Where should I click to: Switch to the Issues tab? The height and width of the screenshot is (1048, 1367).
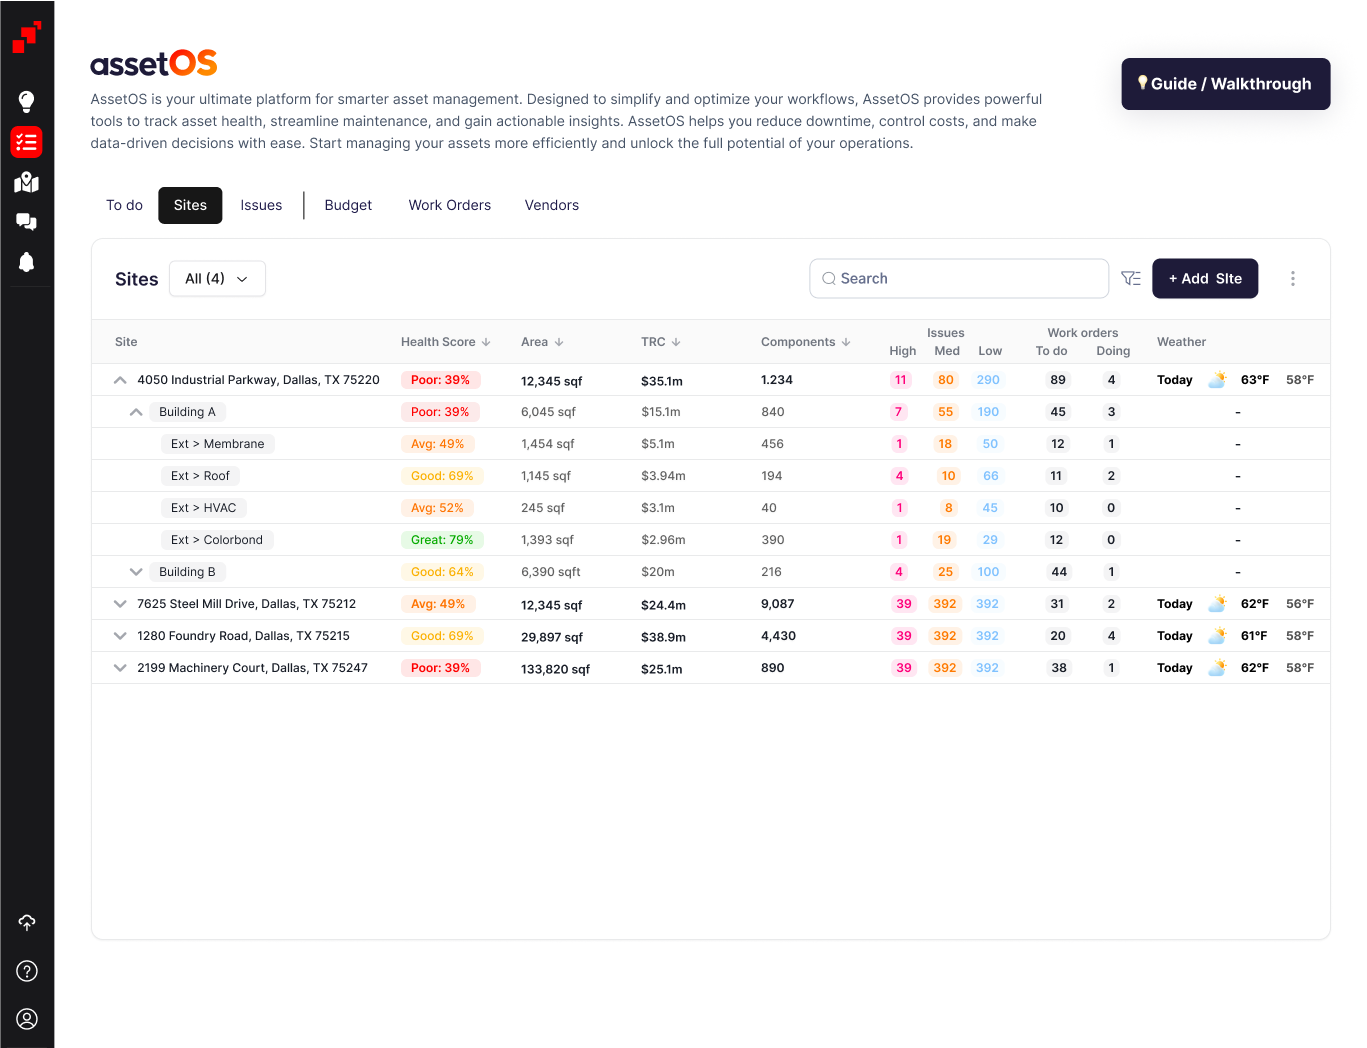pos(261,205)
